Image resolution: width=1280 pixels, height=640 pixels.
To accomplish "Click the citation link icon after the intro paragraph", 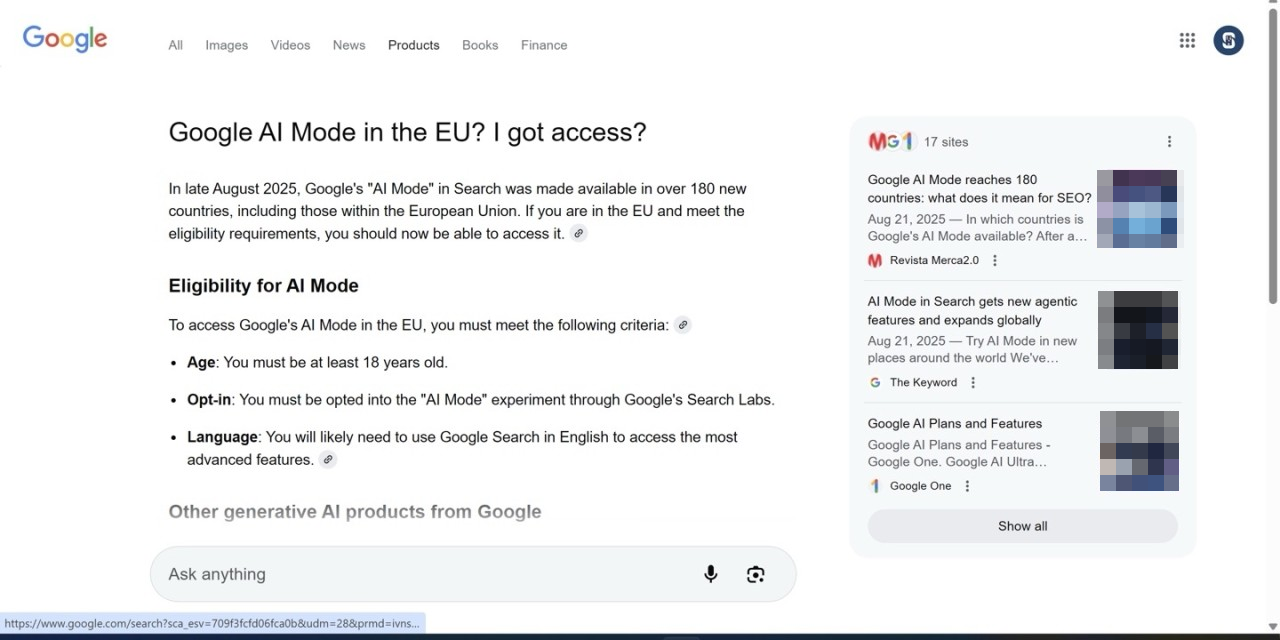I will tap(579, 233).
